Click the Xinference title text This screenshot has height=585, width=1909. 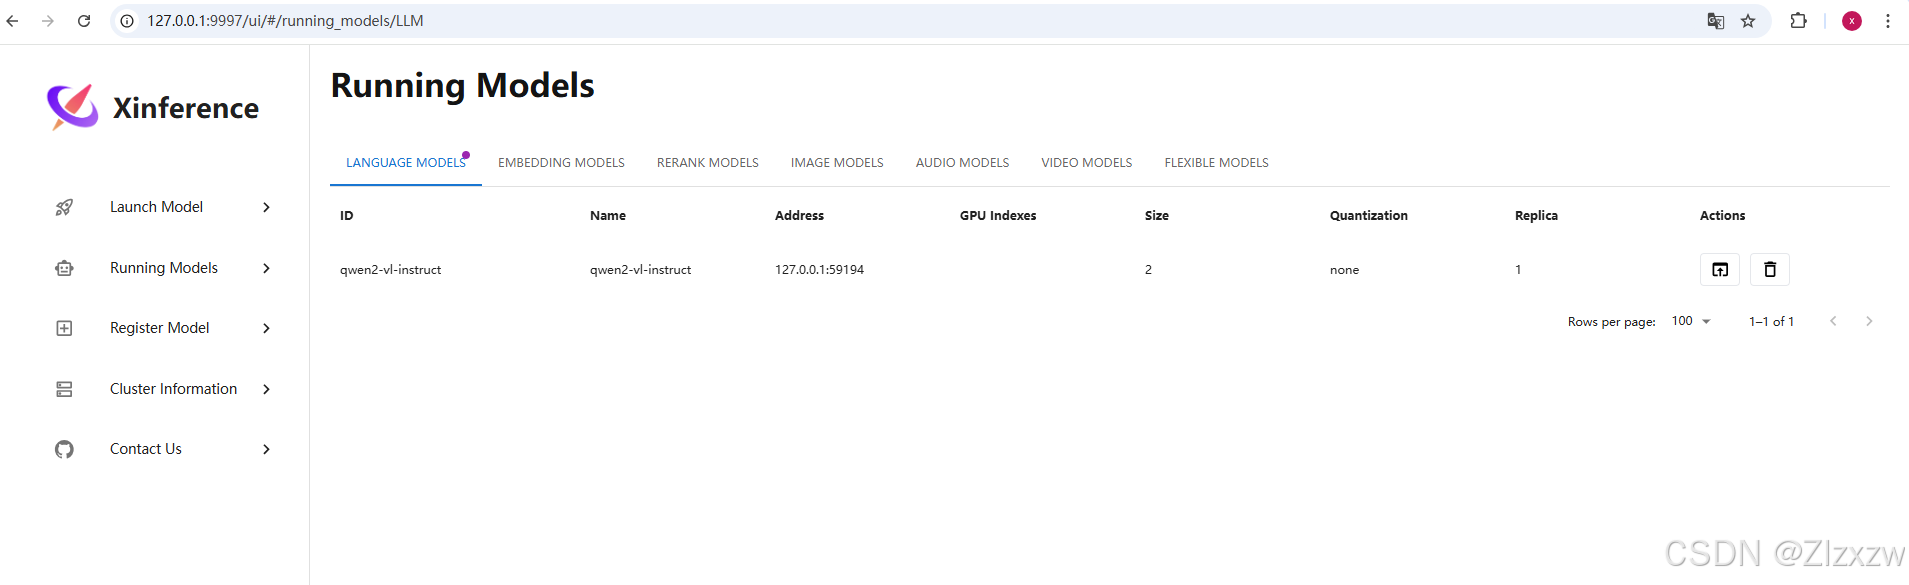186,108
